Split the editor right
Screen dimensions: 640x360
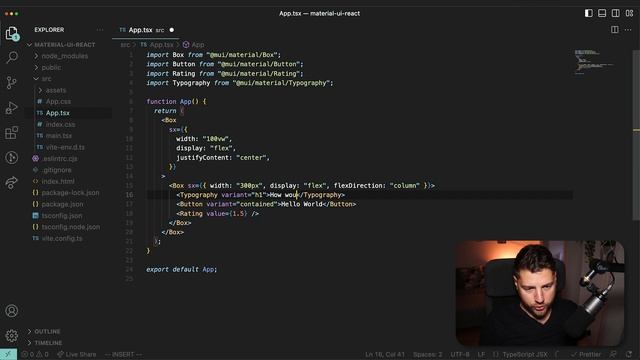pyautogui.click(x=615, y=30)
